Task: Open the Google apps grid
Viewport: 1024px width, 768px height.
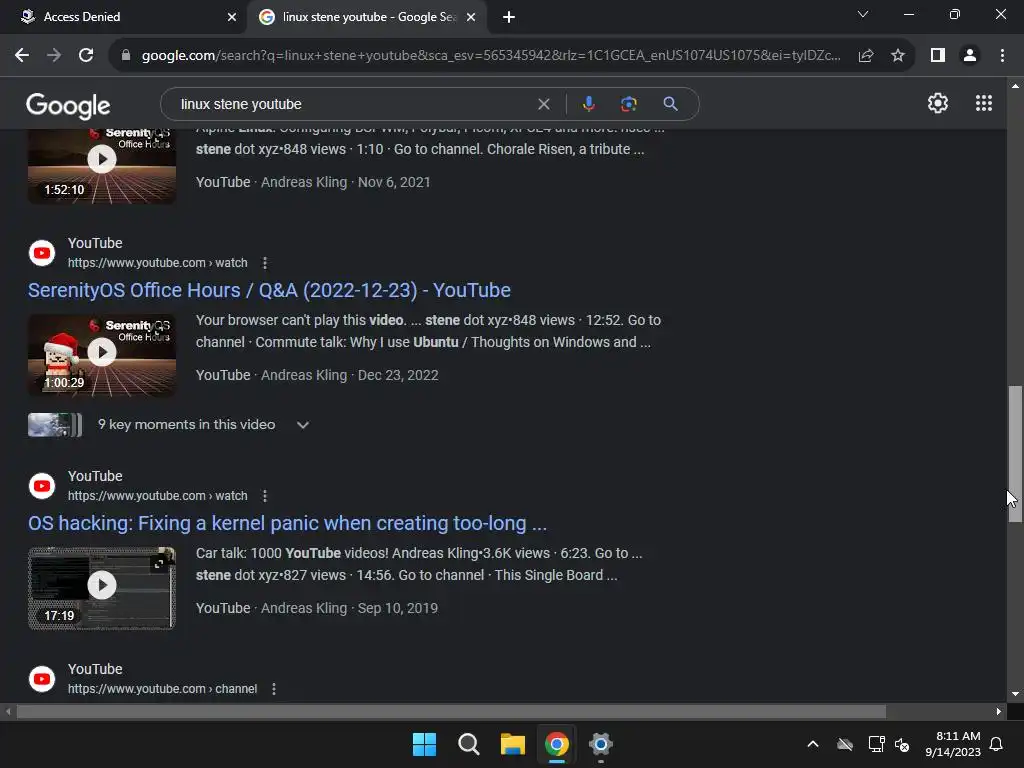Action: [x=984, y=103]
